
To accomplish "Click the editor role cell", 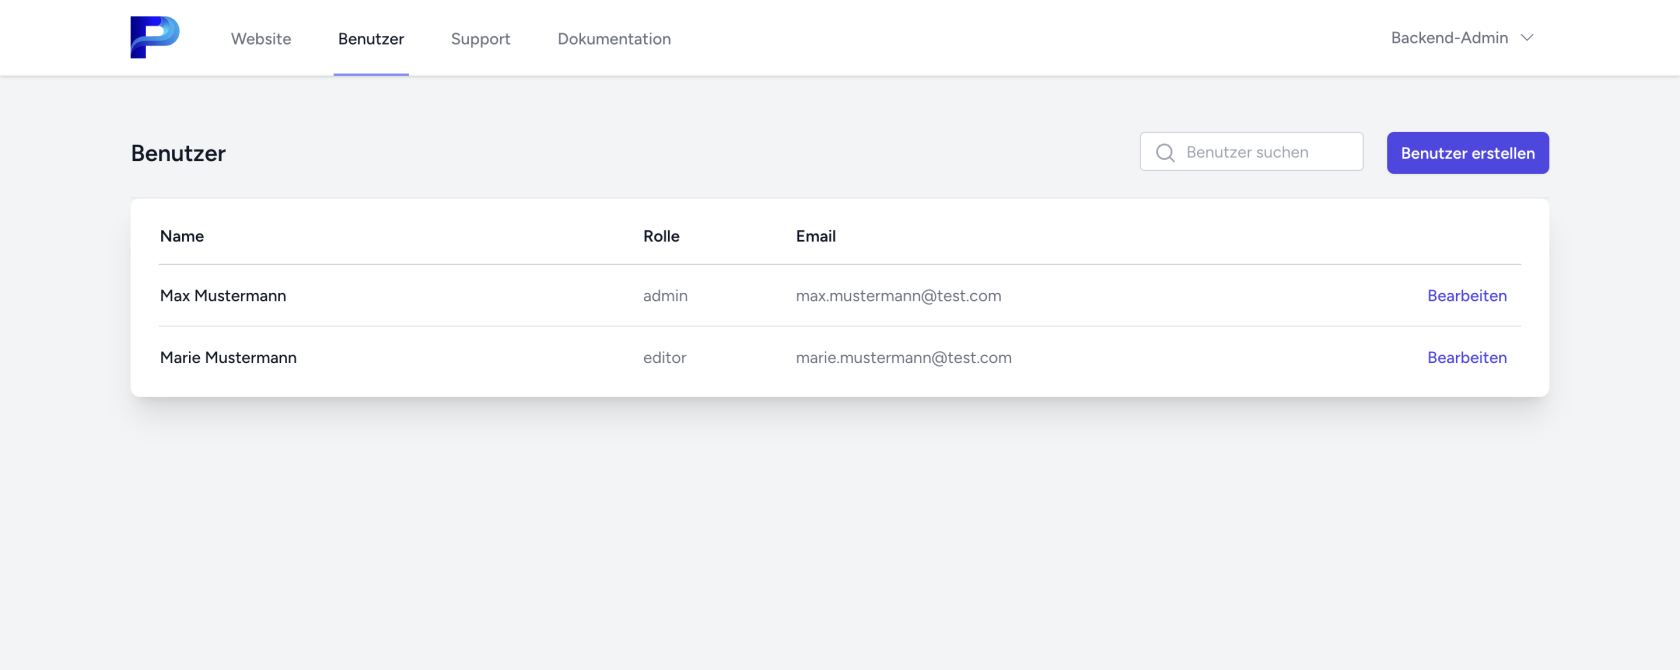I will [664, 358].
